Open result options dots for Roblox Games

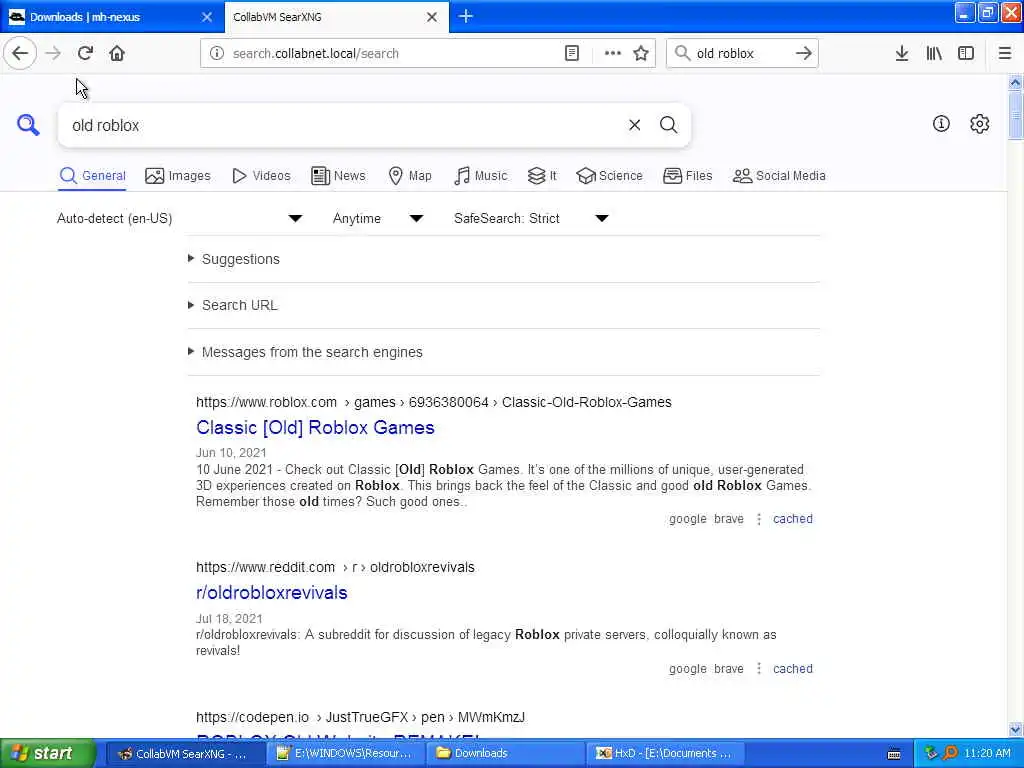pos(759,519)
